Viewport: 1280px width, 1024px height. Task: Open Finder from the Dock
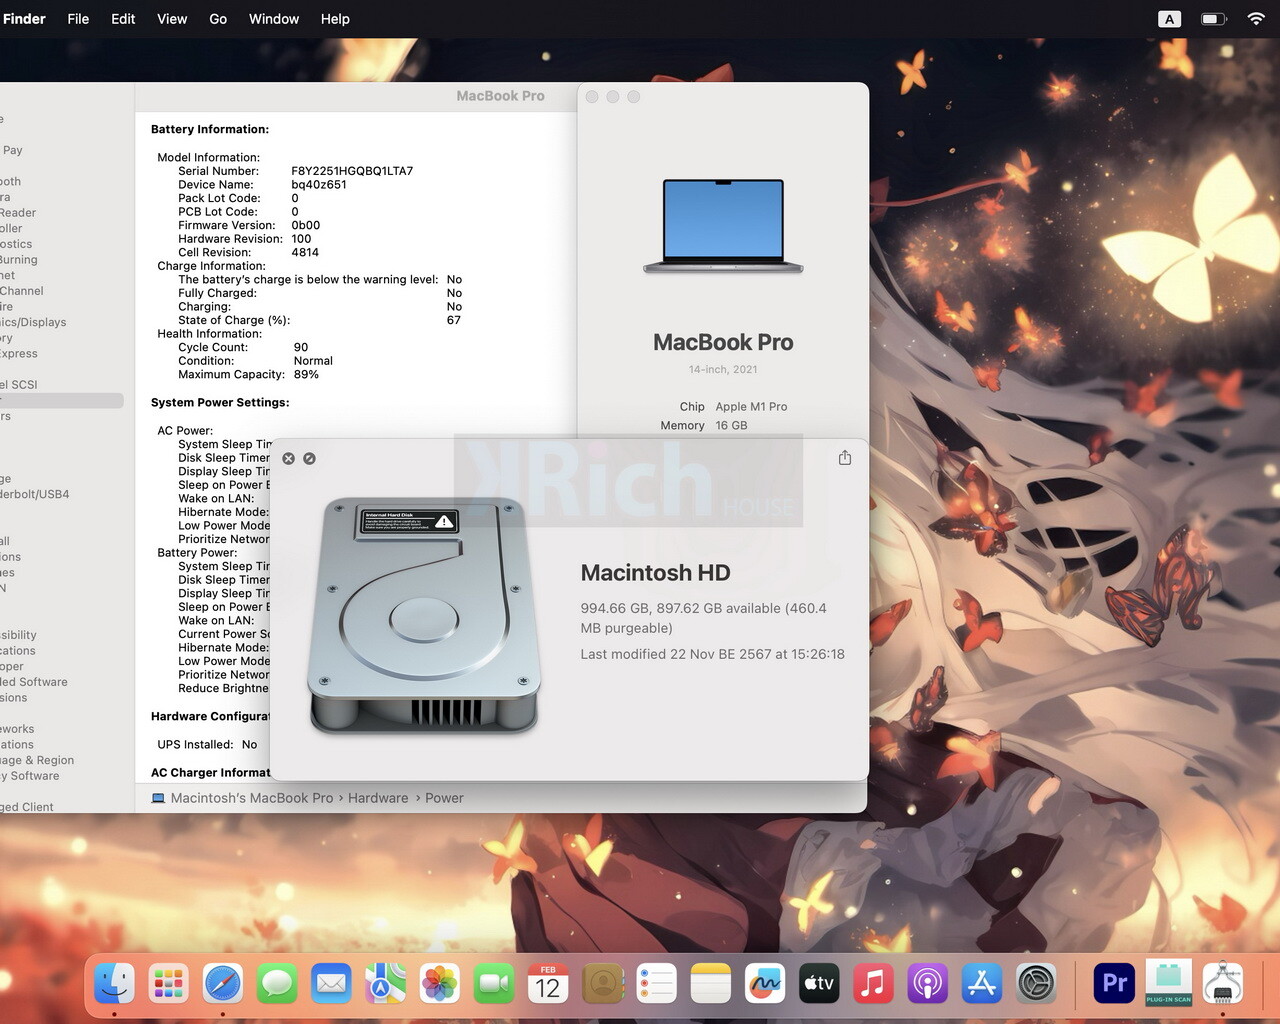tap(114, 984)
